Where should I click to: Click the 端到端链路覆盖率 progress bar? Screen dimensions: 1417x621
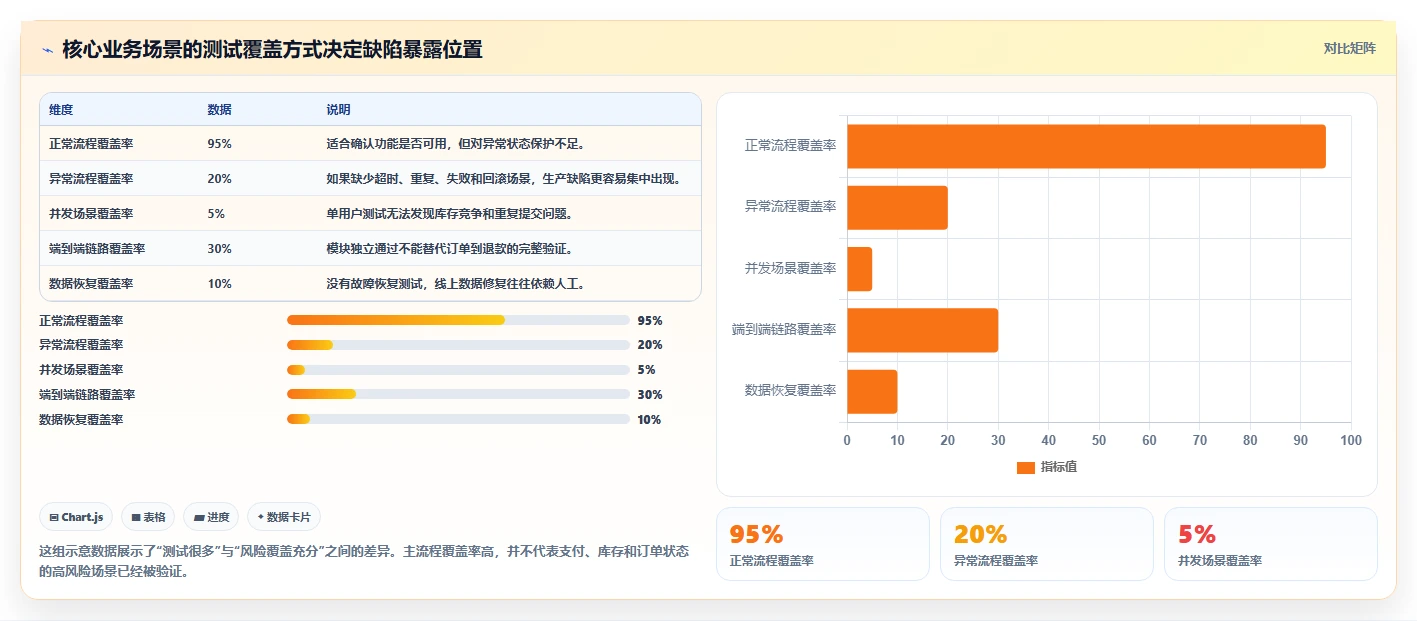458,395
